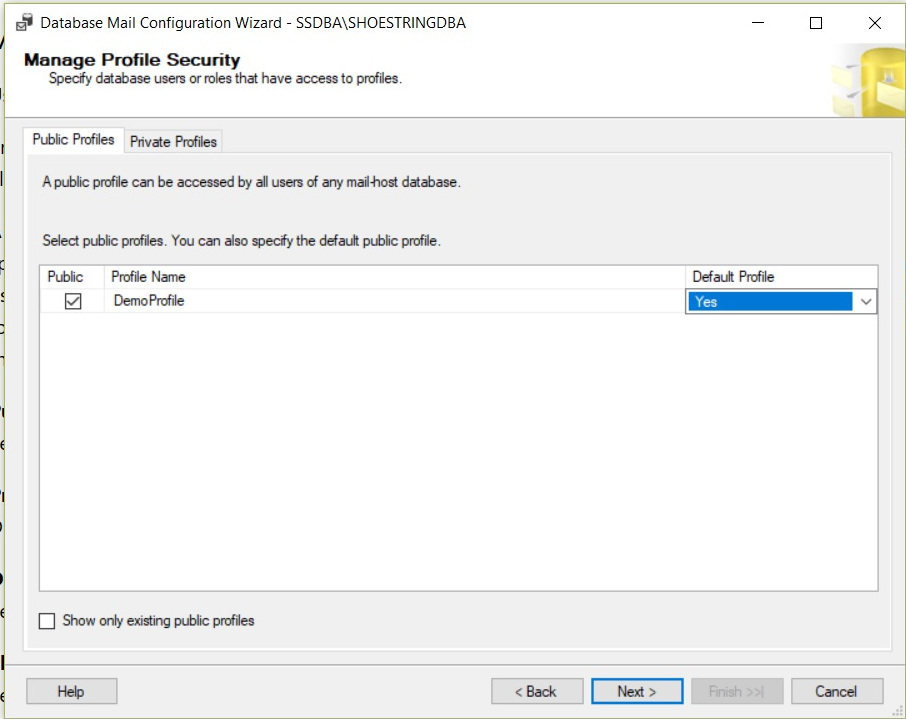Click the Next button to continue
Viewport: 906px width, 719px height.
coord(637,690)
